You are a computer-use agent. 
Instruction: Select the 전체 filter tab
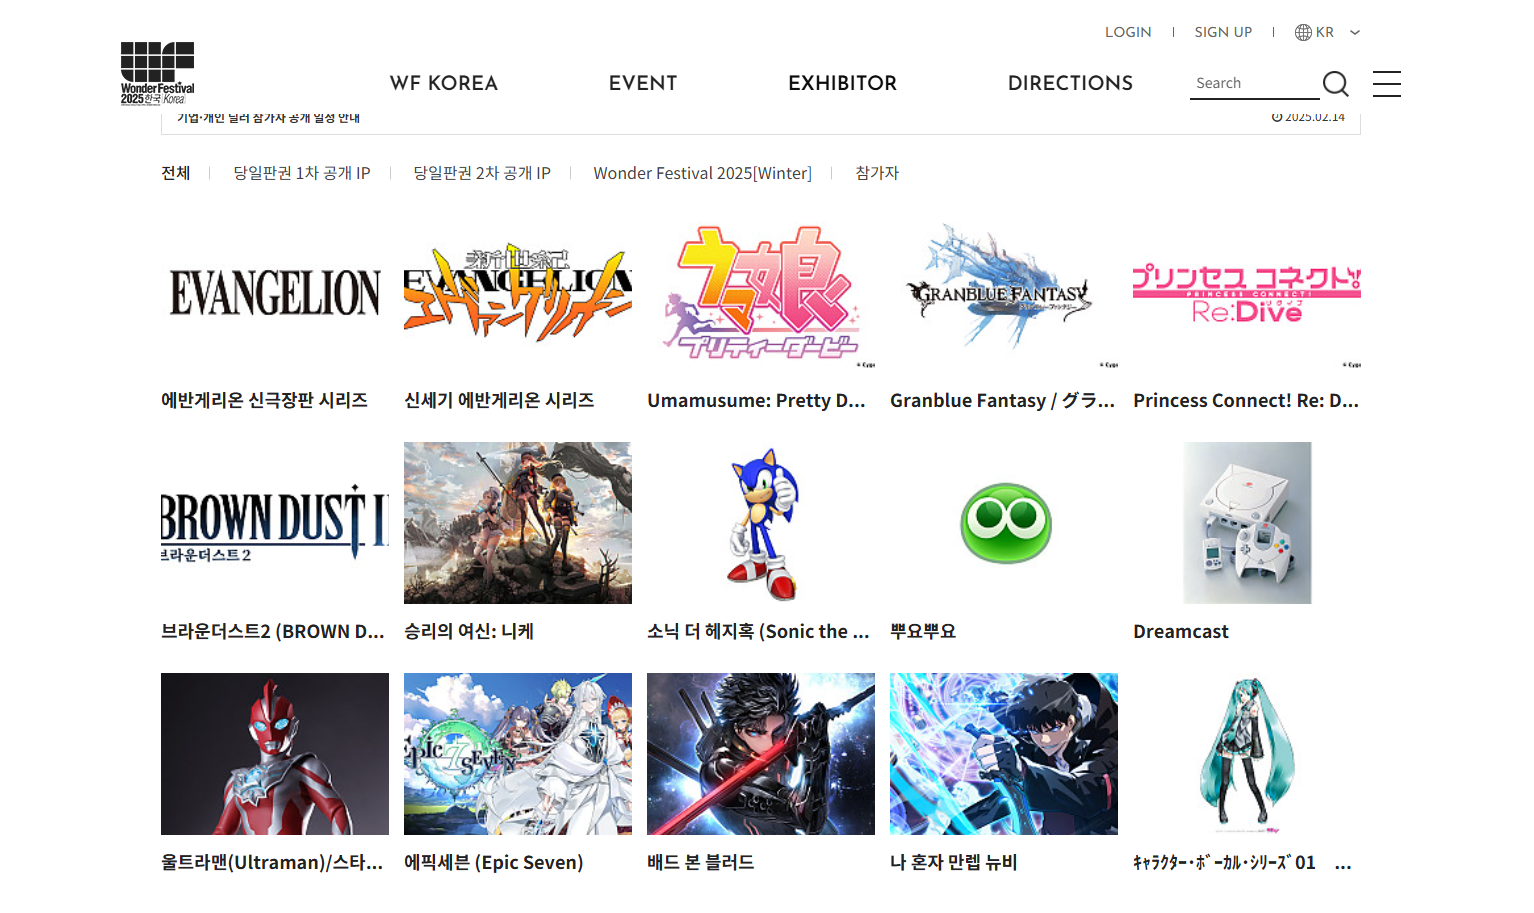click(176, 173)
